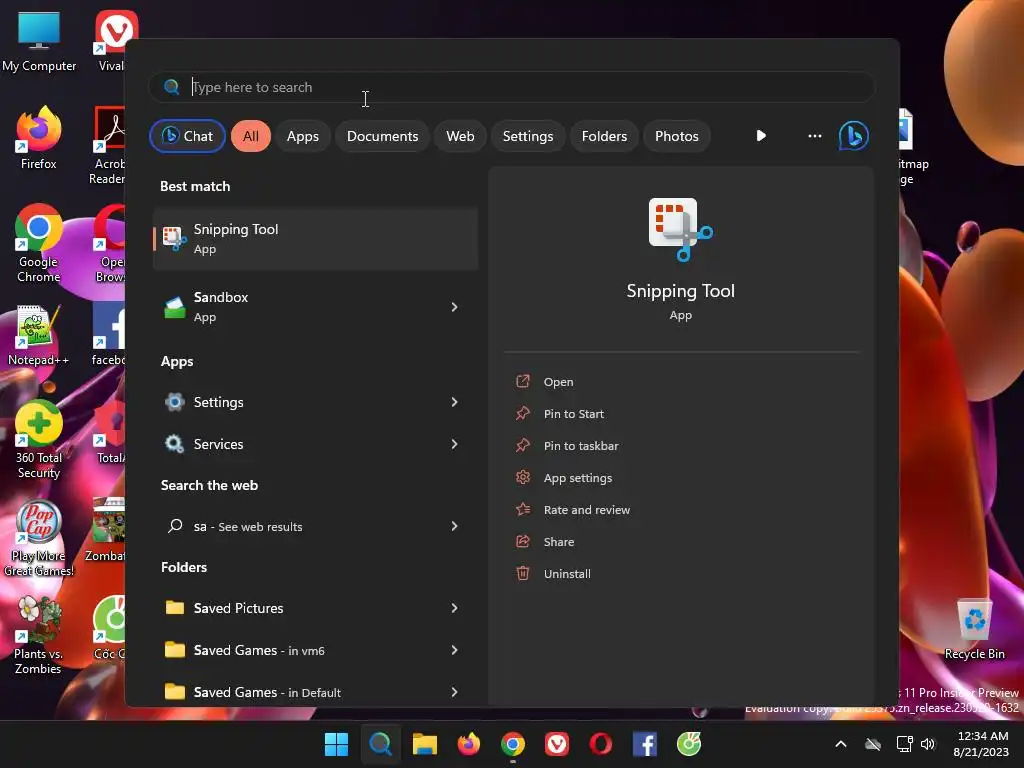The height and width of the screenshot is (768, 1024).
Task: Select the Saved Games in Default folder result
Action: tap(315, 692)
